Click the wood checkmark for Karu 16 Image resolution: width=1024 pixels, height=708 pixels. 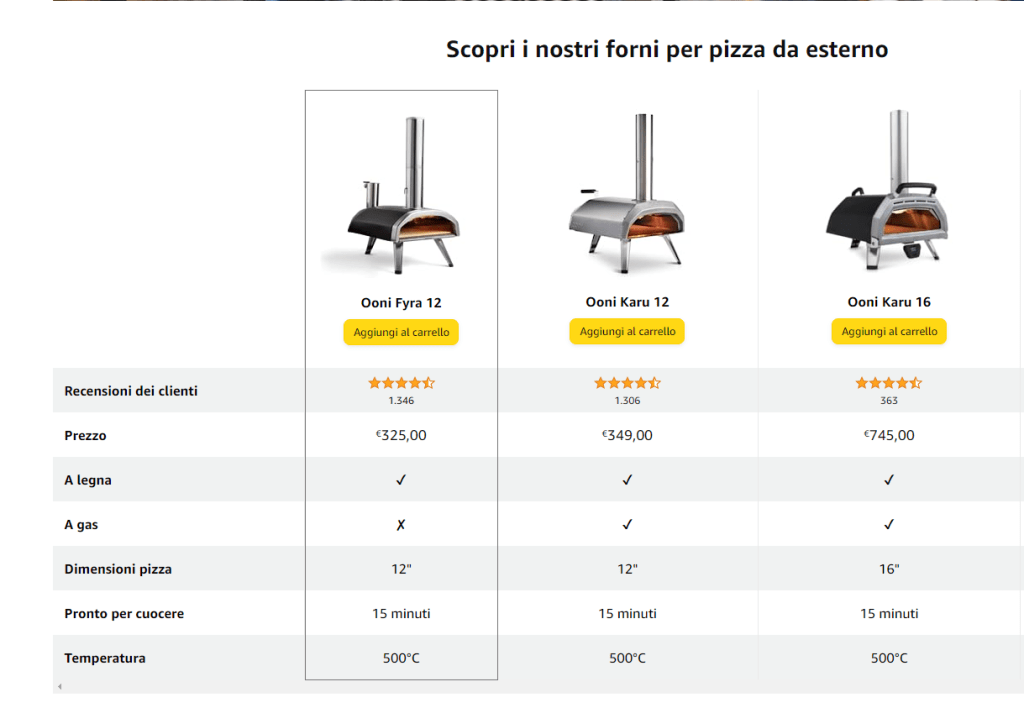click(x=889, y=480)
